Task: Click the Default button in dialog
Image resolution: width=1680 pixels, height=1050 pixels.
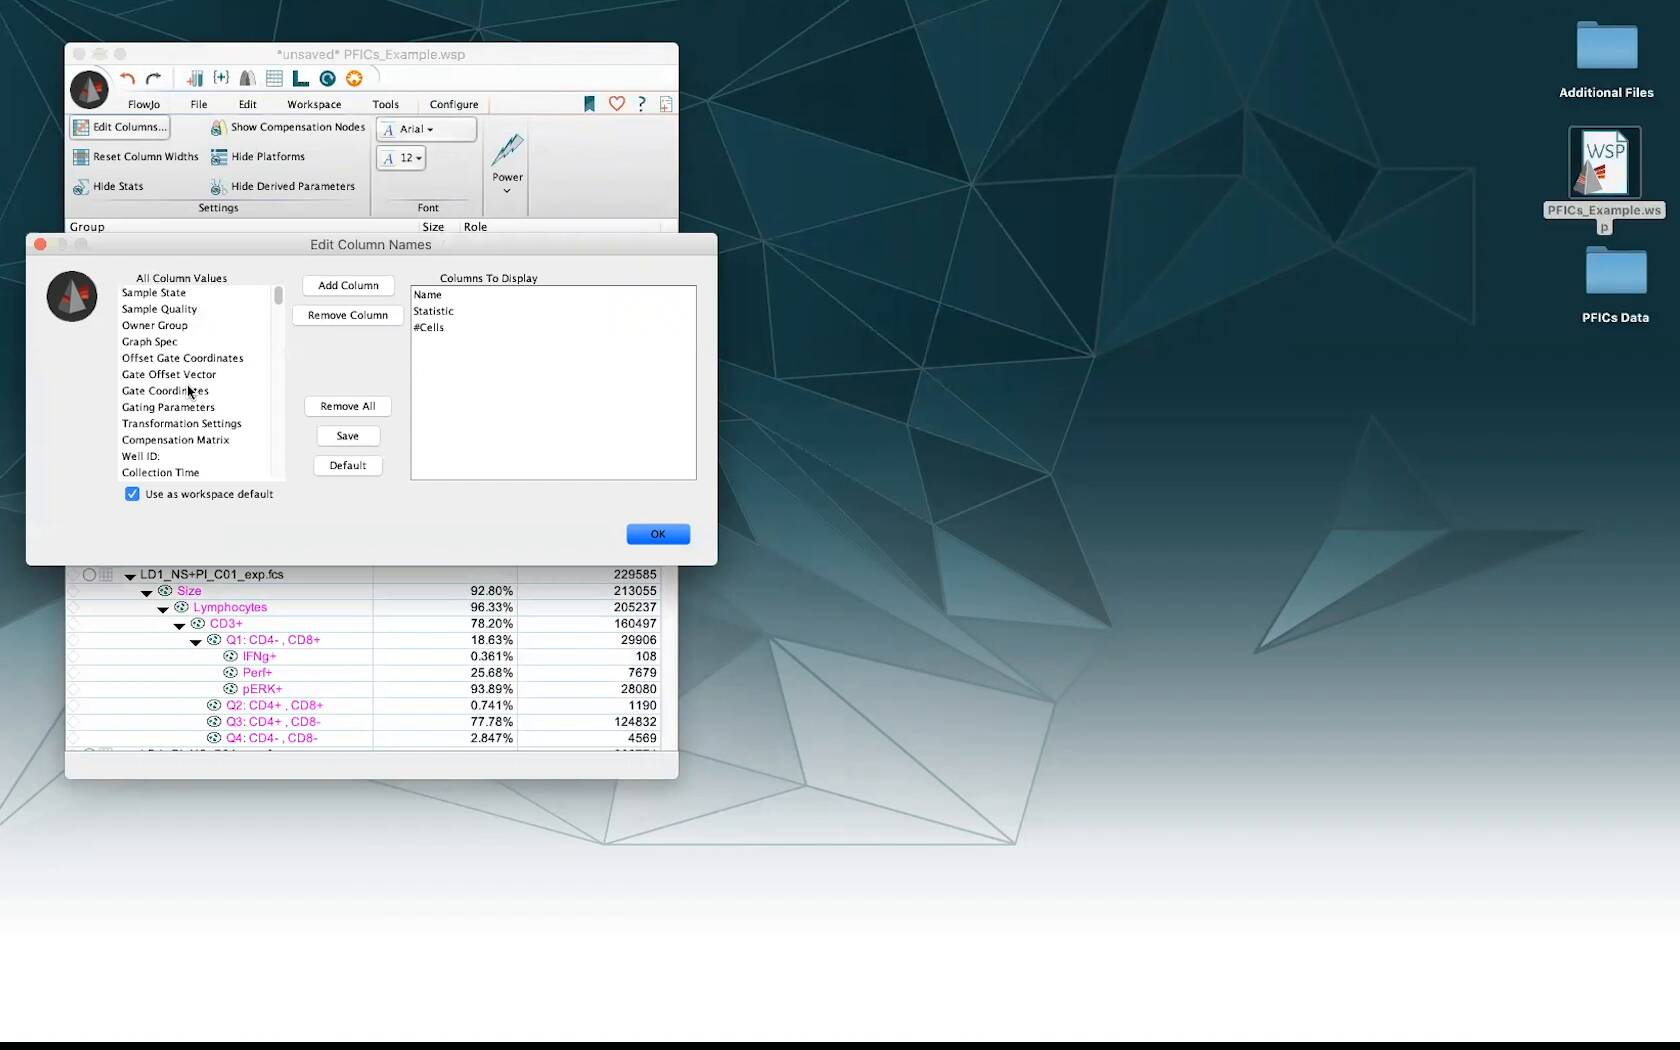Action: [x=348, y=466]
